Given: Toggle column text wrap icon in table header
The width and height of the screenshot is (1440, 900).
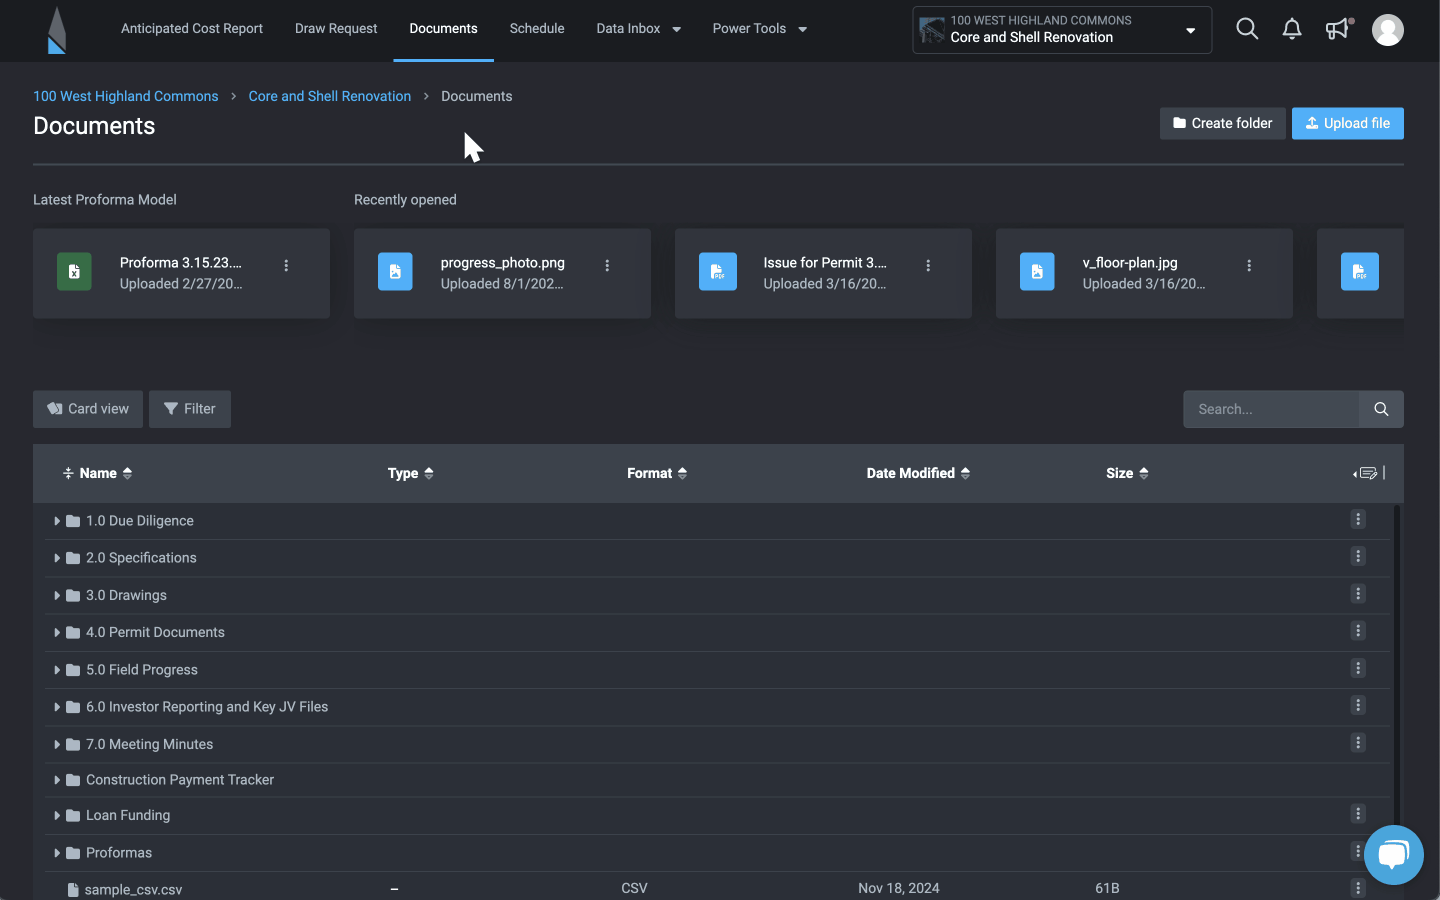Looking at the screenshot, I should coord(1367,473).
